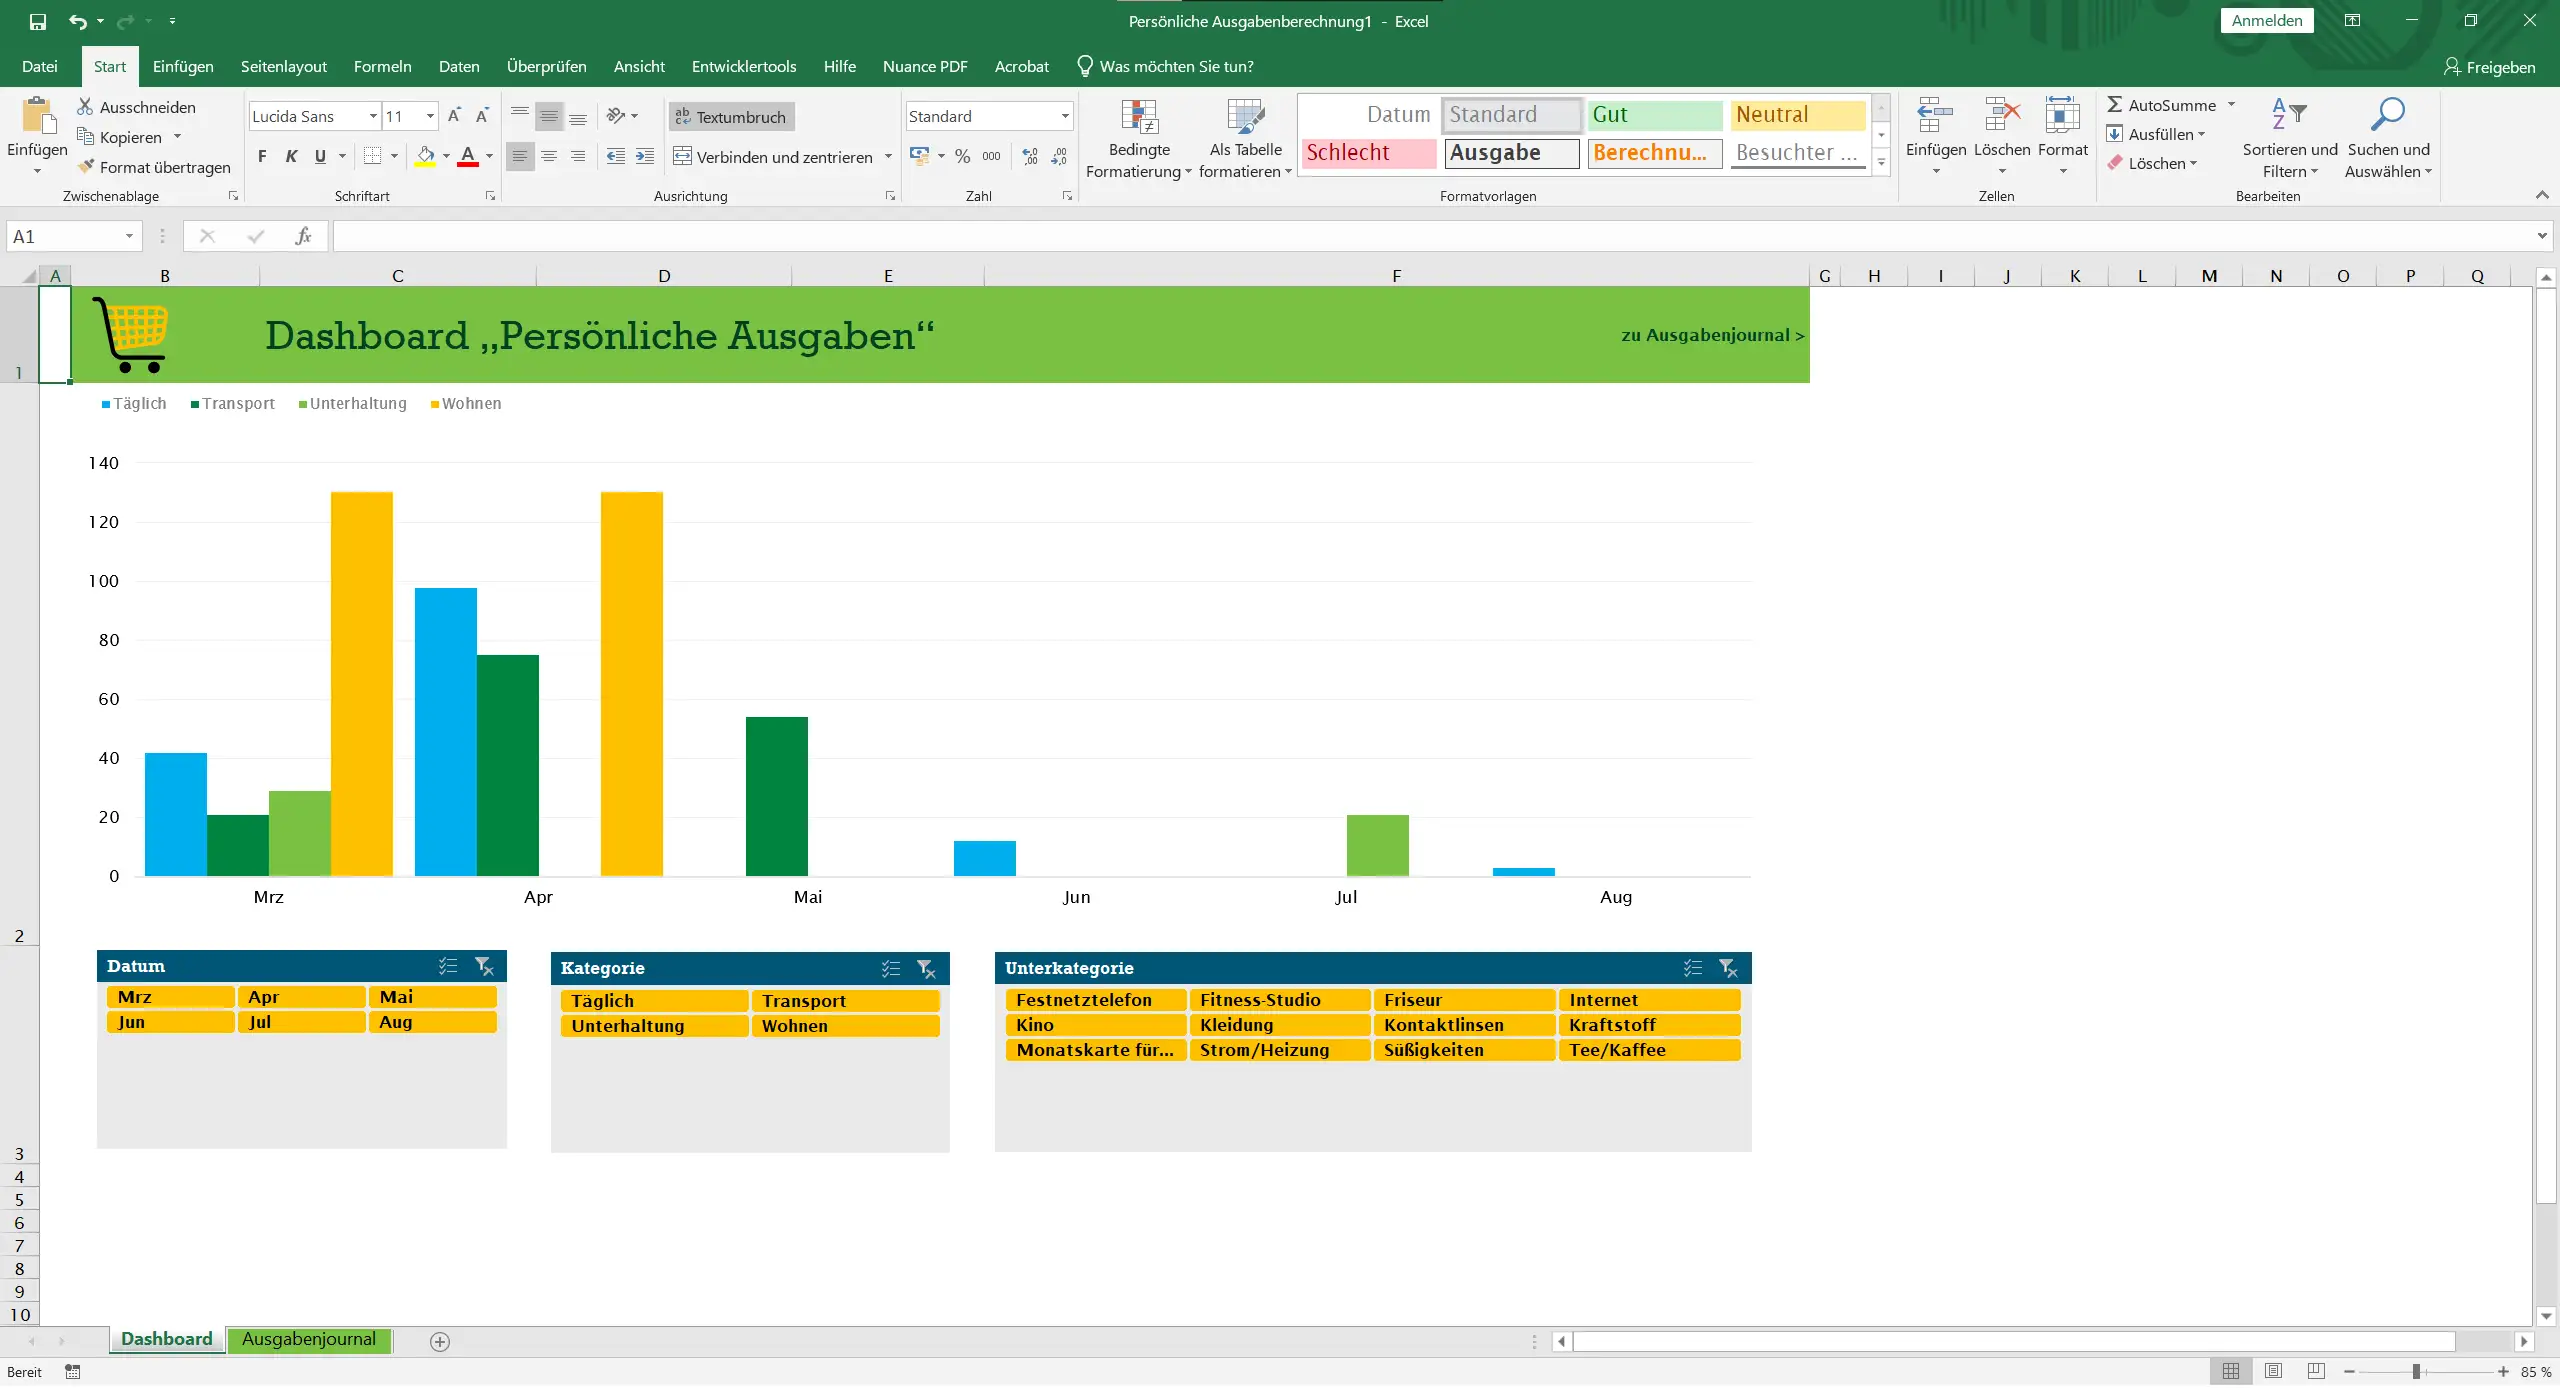Click the zoom slider handle
This screenshot has height=1388, width=2560.
[x=2416, y=1373]
